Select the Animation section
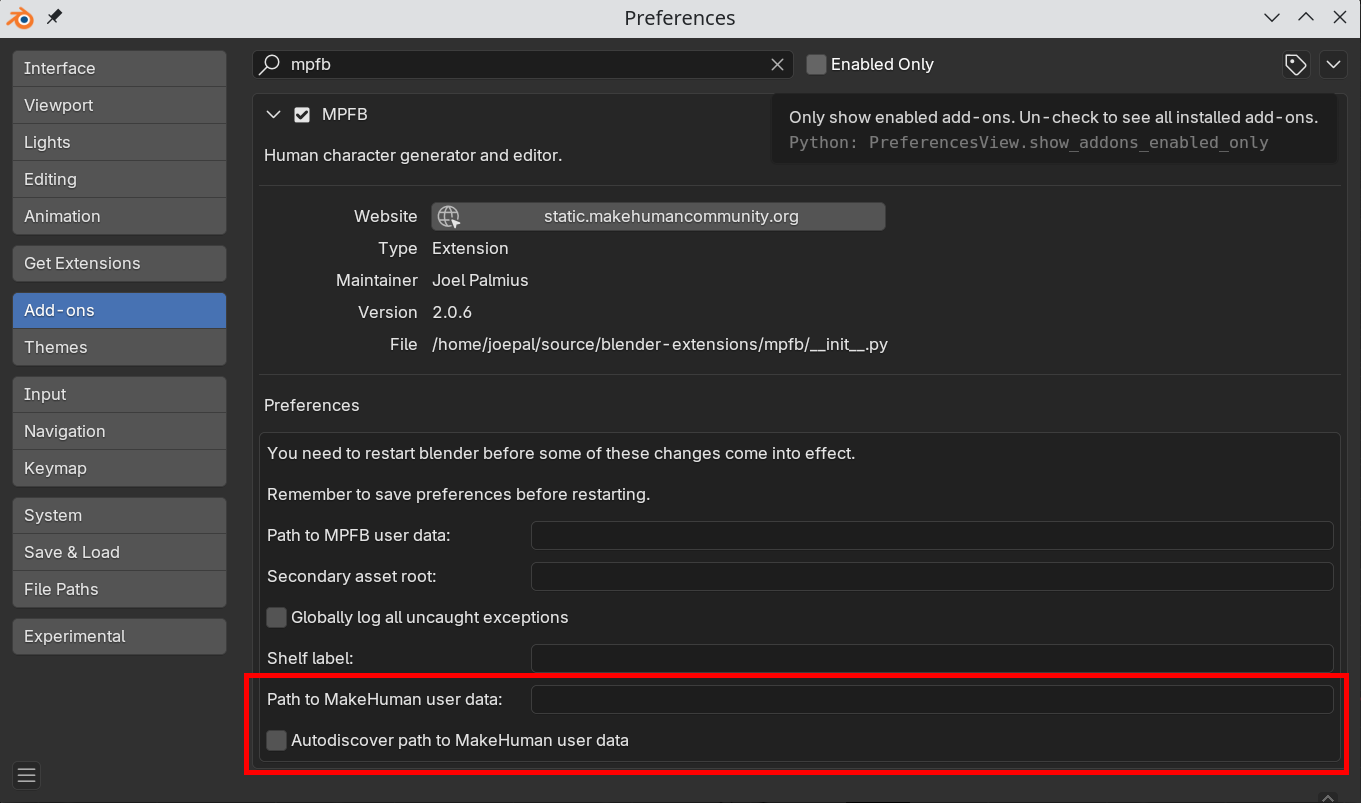Viewport: 1361px width, 803px height. (x=119, y=216)
